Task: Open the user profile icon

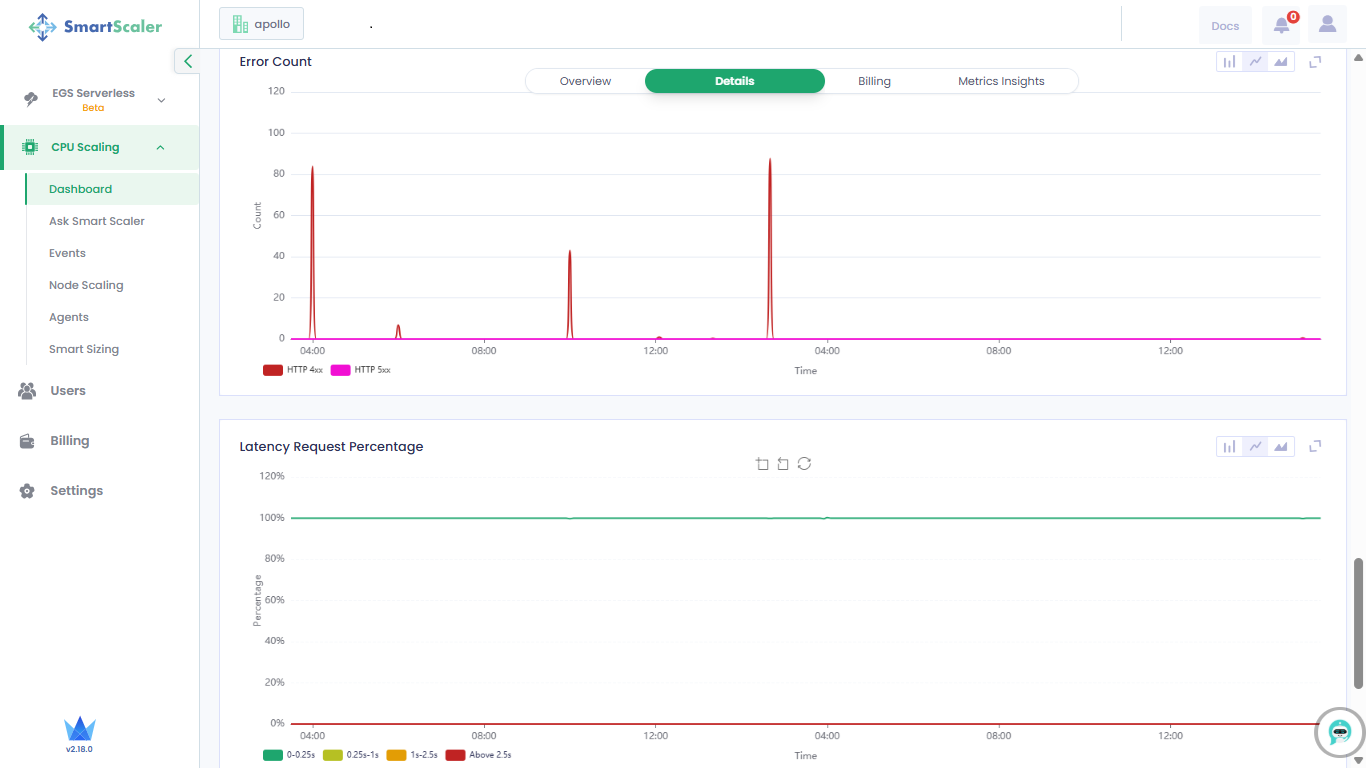Action: (1327, 25)
